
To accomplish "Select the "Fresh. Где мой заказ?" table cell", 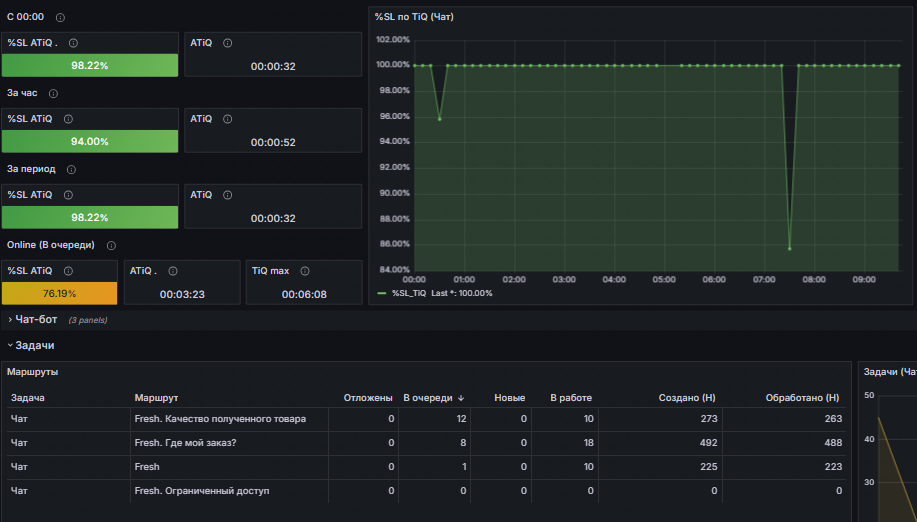I will tap(185, 443).
